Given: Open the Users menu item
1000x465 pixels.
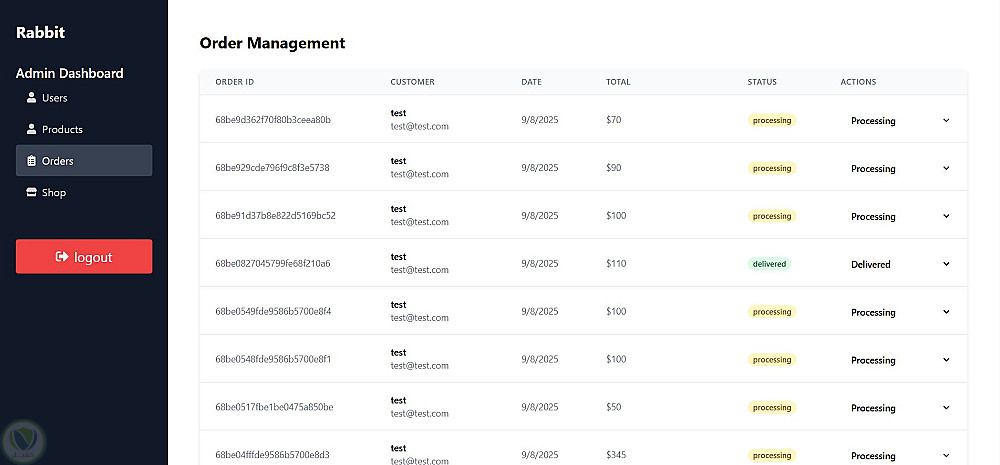Looking at the screenshot, I should point(54,98).
